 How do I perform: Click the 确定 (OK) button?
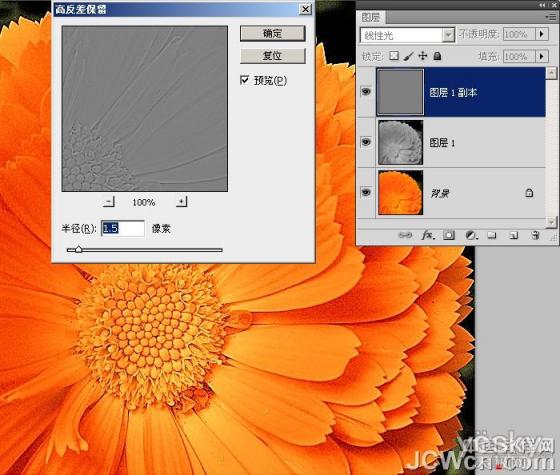(x=272, y=34)
